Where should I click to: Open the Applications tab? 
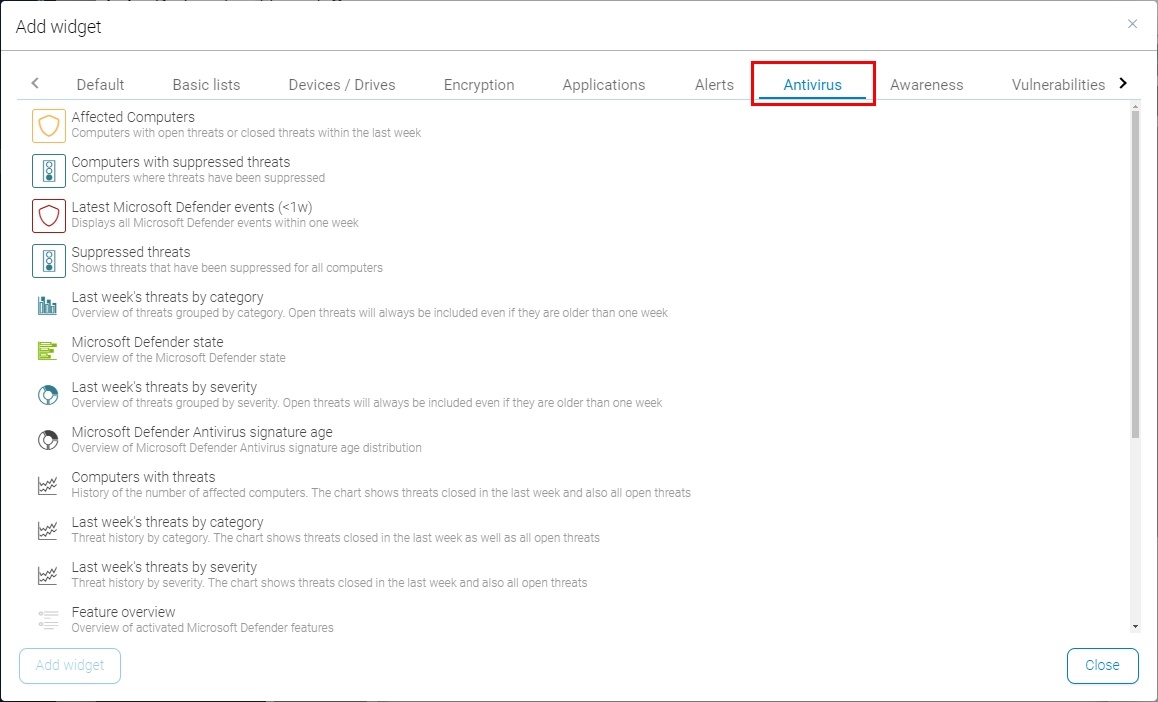603,85
